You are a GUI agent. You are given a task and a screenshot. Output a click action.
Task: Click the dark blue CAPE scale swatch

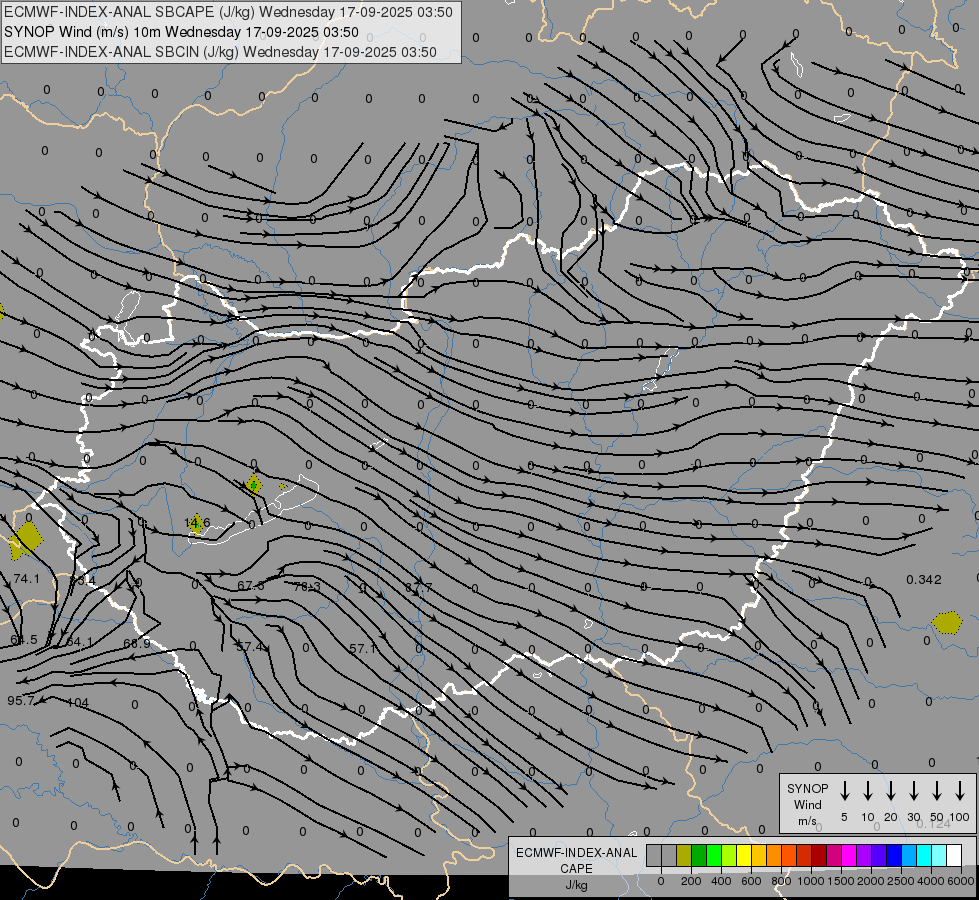click(894, 856)
